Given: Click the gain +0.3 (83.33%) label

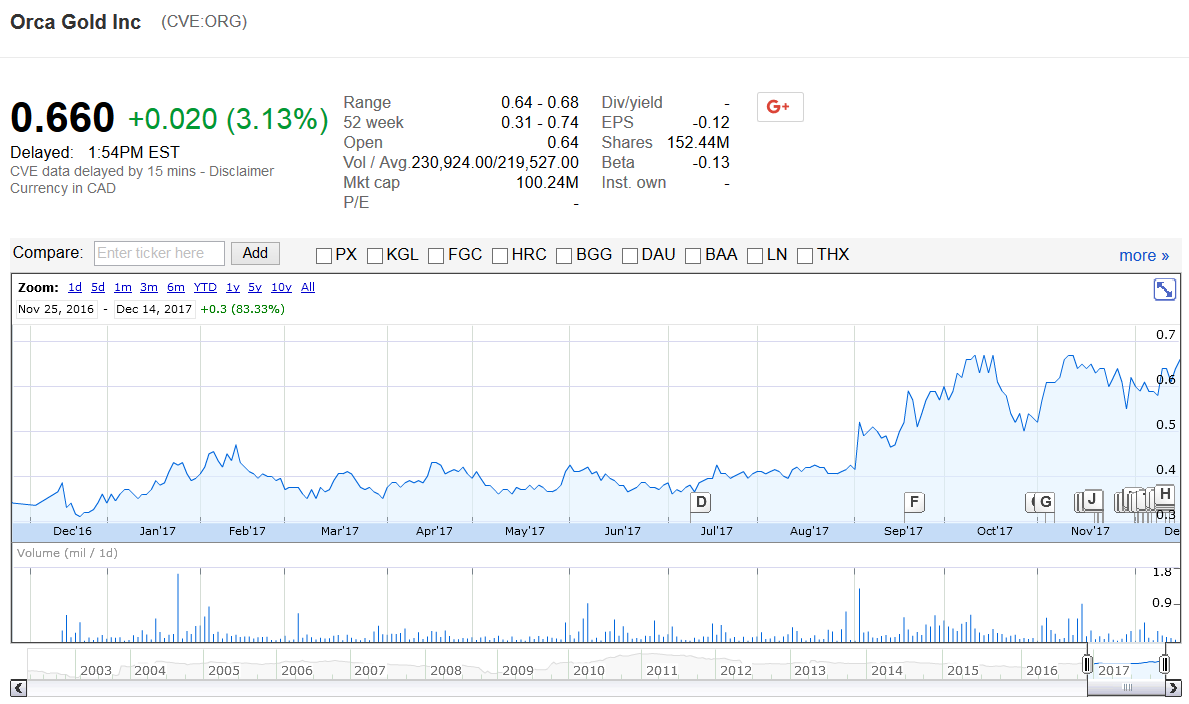Looking at the screenshot, I should coord(243,310).
